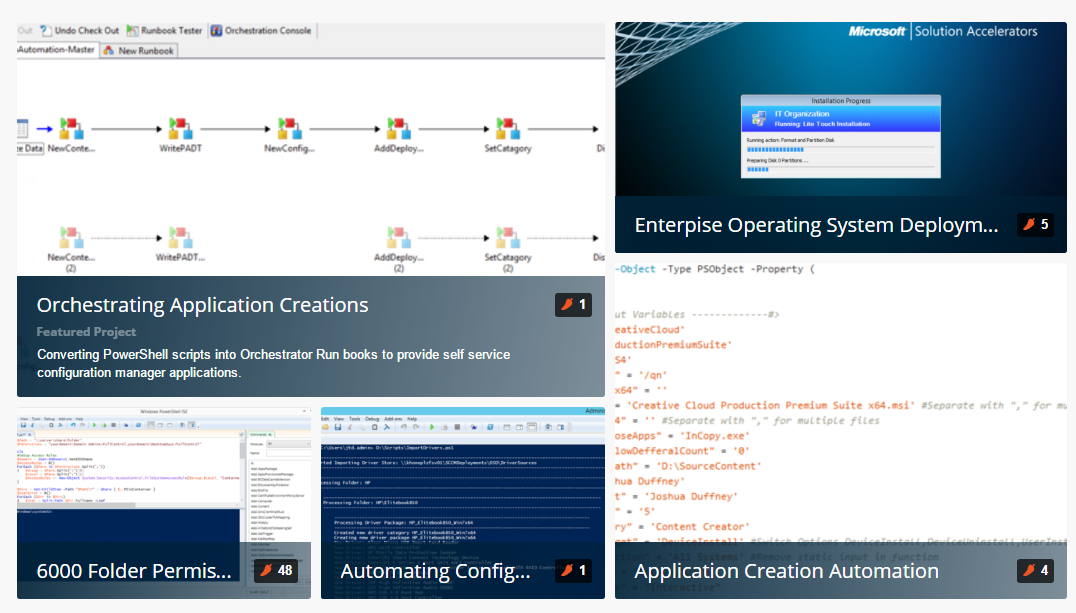Viewport: 1076px width, 613px height.
Task: Click the faded SetCatagory (2) activity icon
Action: click(508, 238)
